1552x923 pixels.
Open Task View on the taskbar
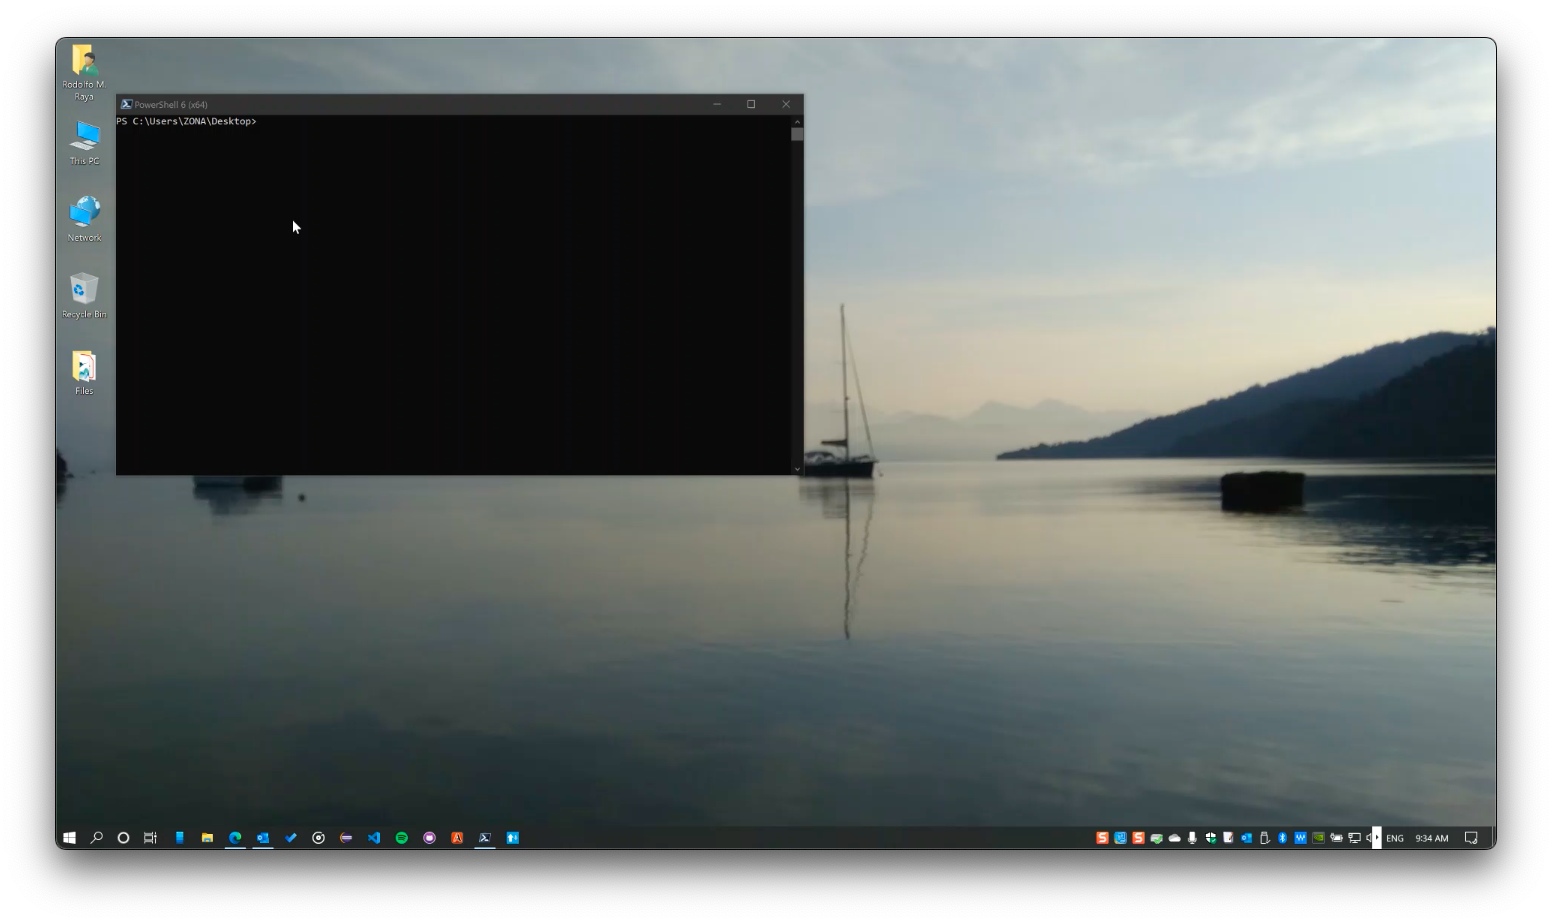pos(150,838)
